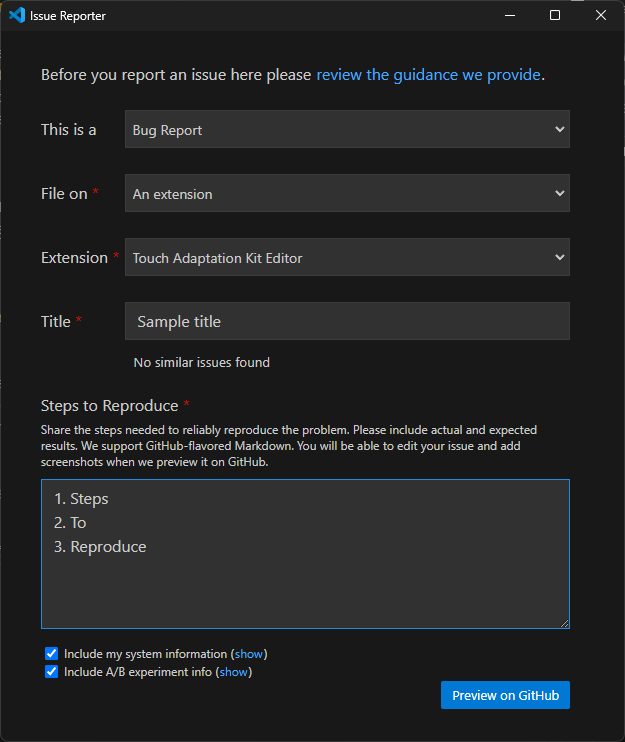625x742 pixels.
Task: Show system information details link
Action: coord(249,654)
